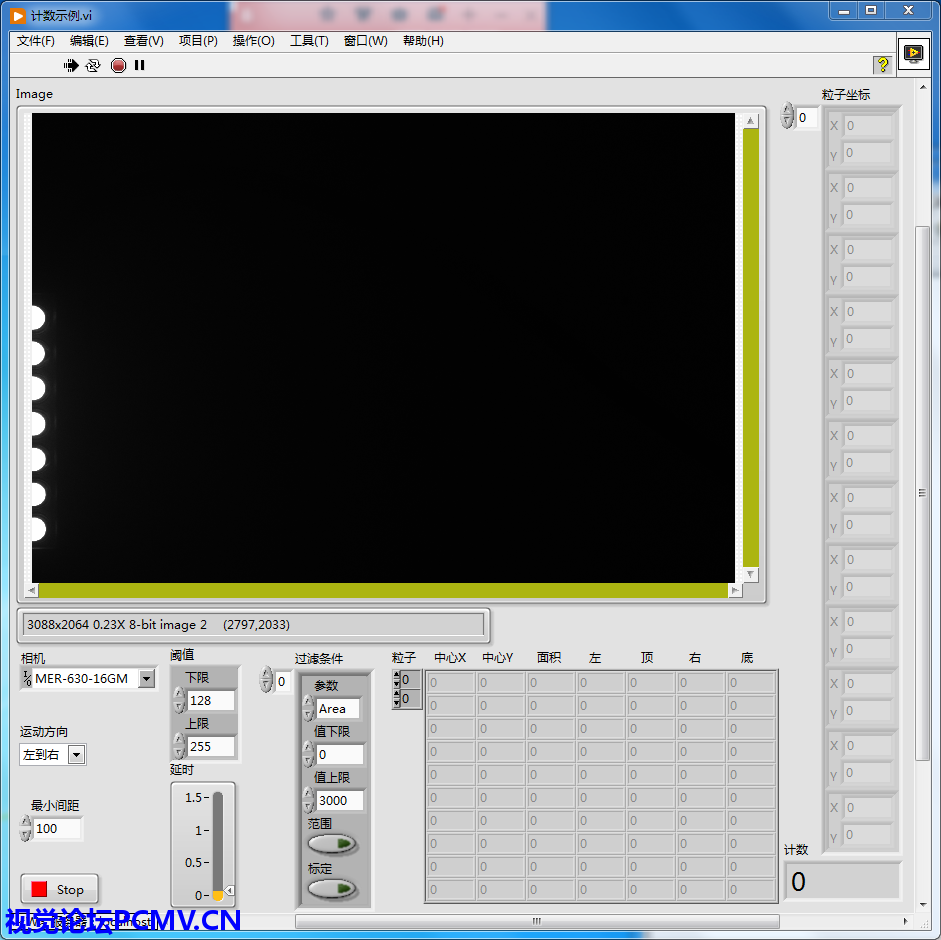Click the Run Continuously toolbar icon

(93, 65)
